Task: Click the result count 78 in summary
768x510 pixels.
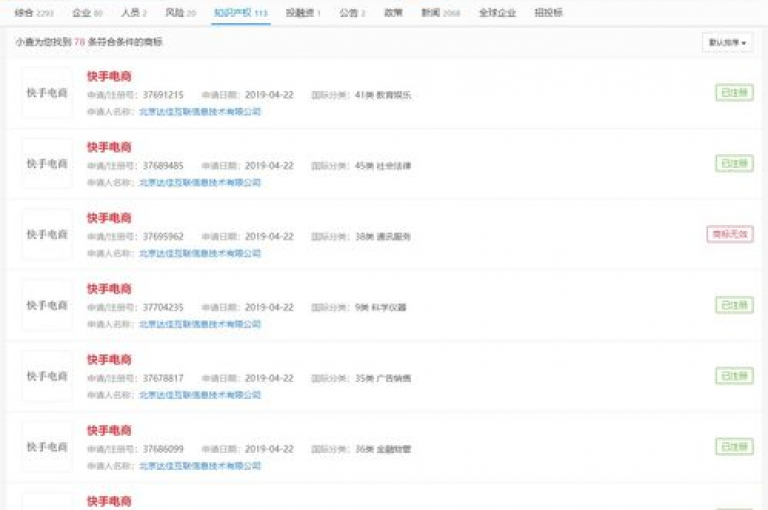Action: coord(79,42)
